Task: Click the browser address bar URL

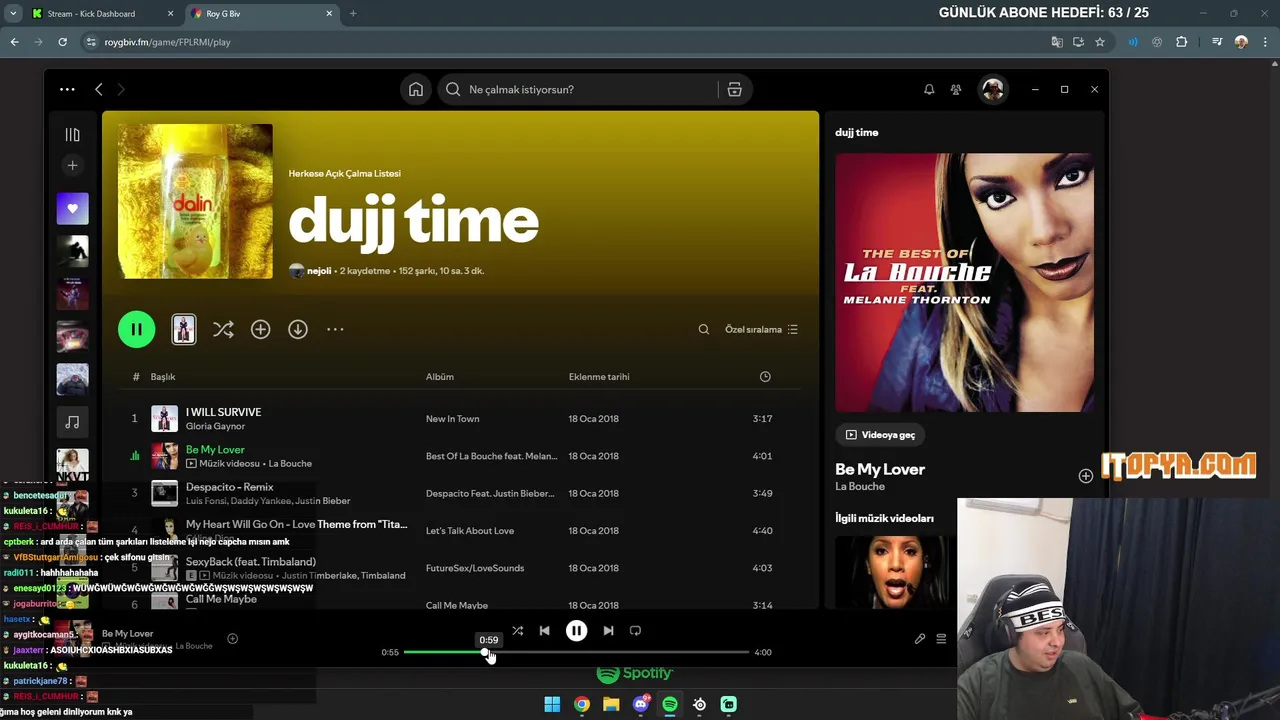Action: click(167, 42)
